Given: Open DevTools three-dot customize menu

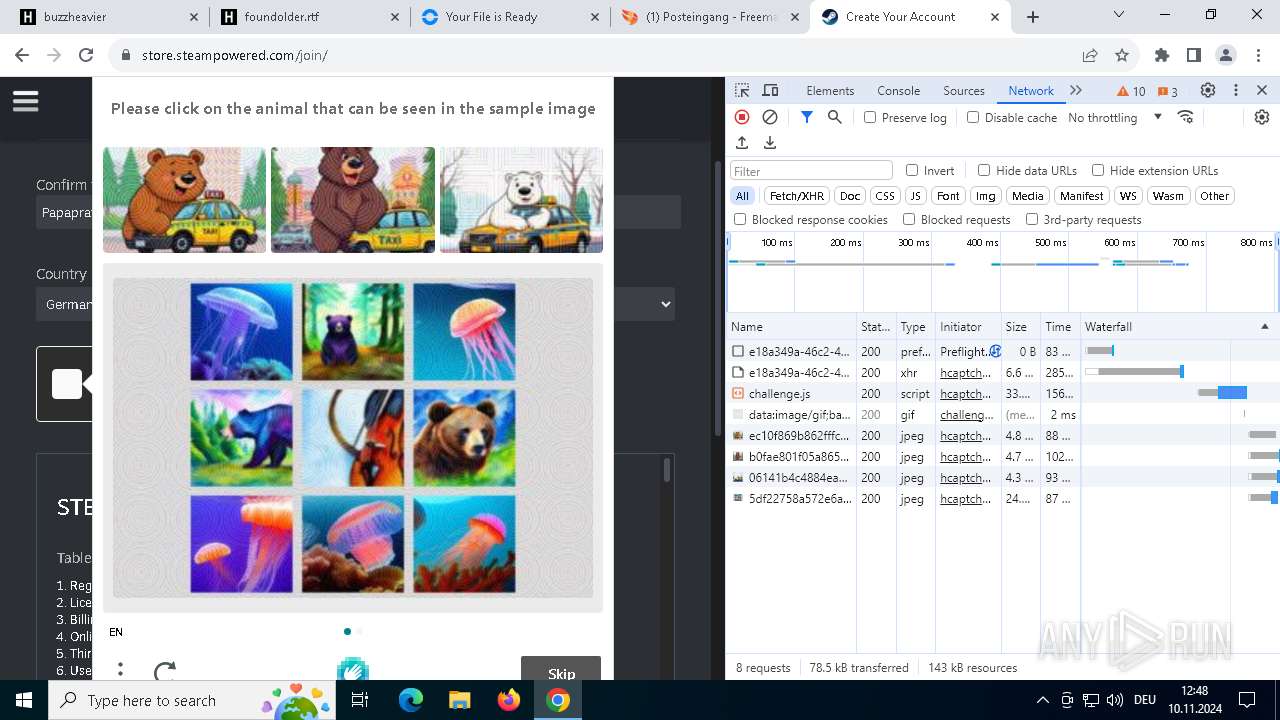Looking at the screenshot, I should [x=1236, y=90].
